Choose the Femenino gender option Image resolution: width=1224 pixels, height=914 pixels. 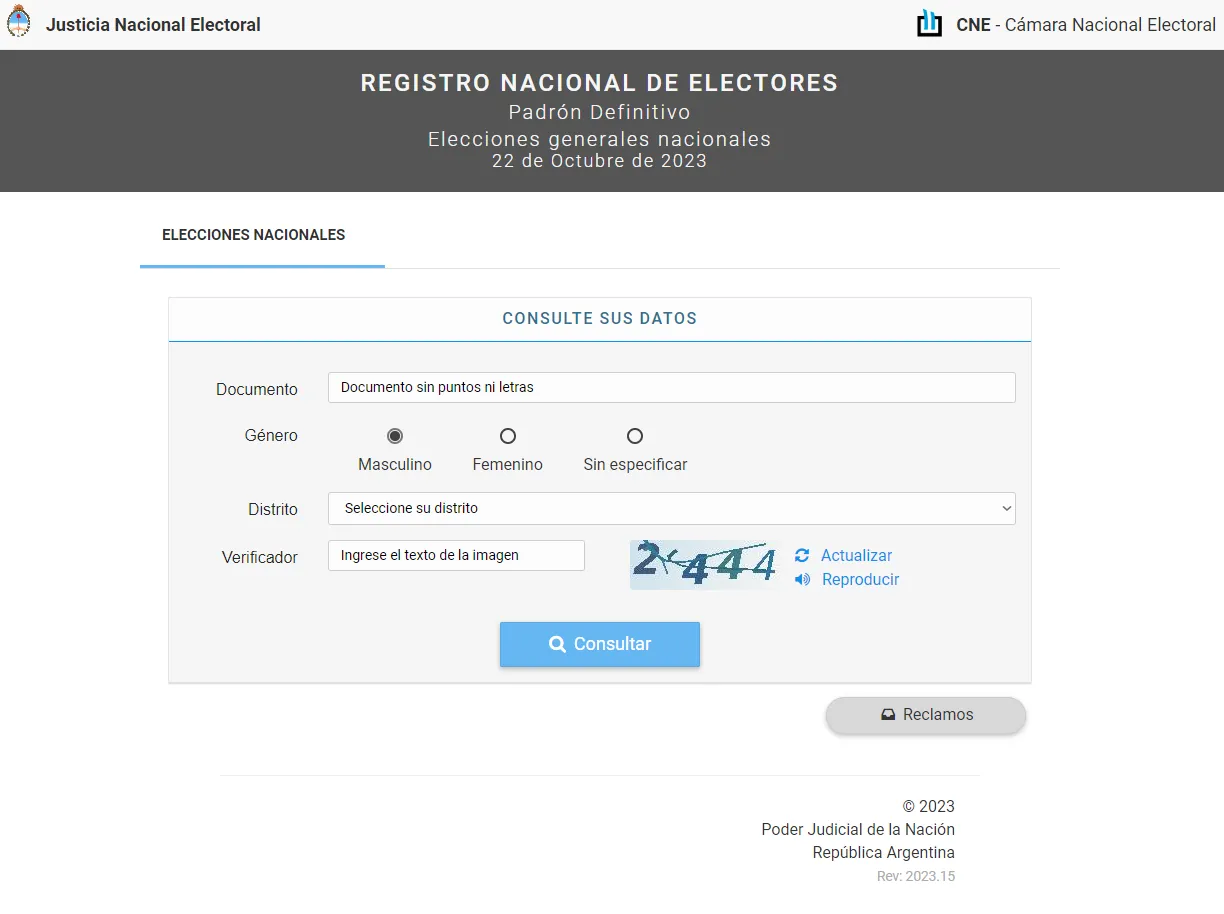tap(508, 436)
